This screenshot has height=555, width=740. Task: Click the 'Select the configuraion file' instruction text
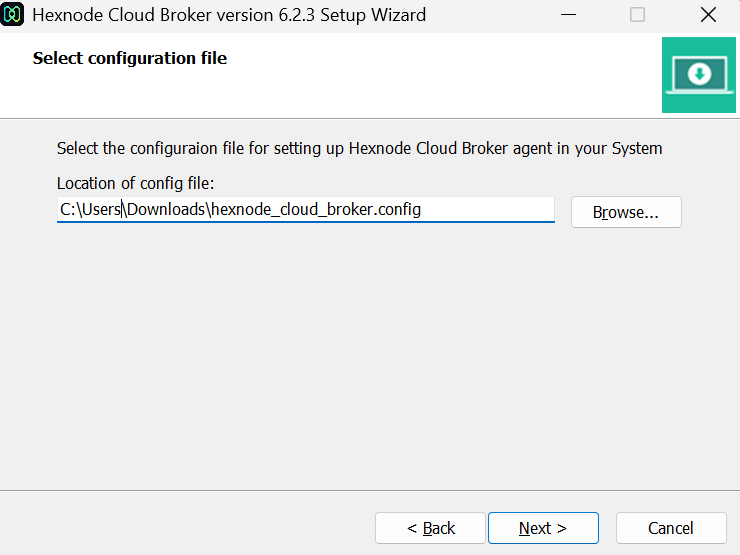(x=360, y=149)
